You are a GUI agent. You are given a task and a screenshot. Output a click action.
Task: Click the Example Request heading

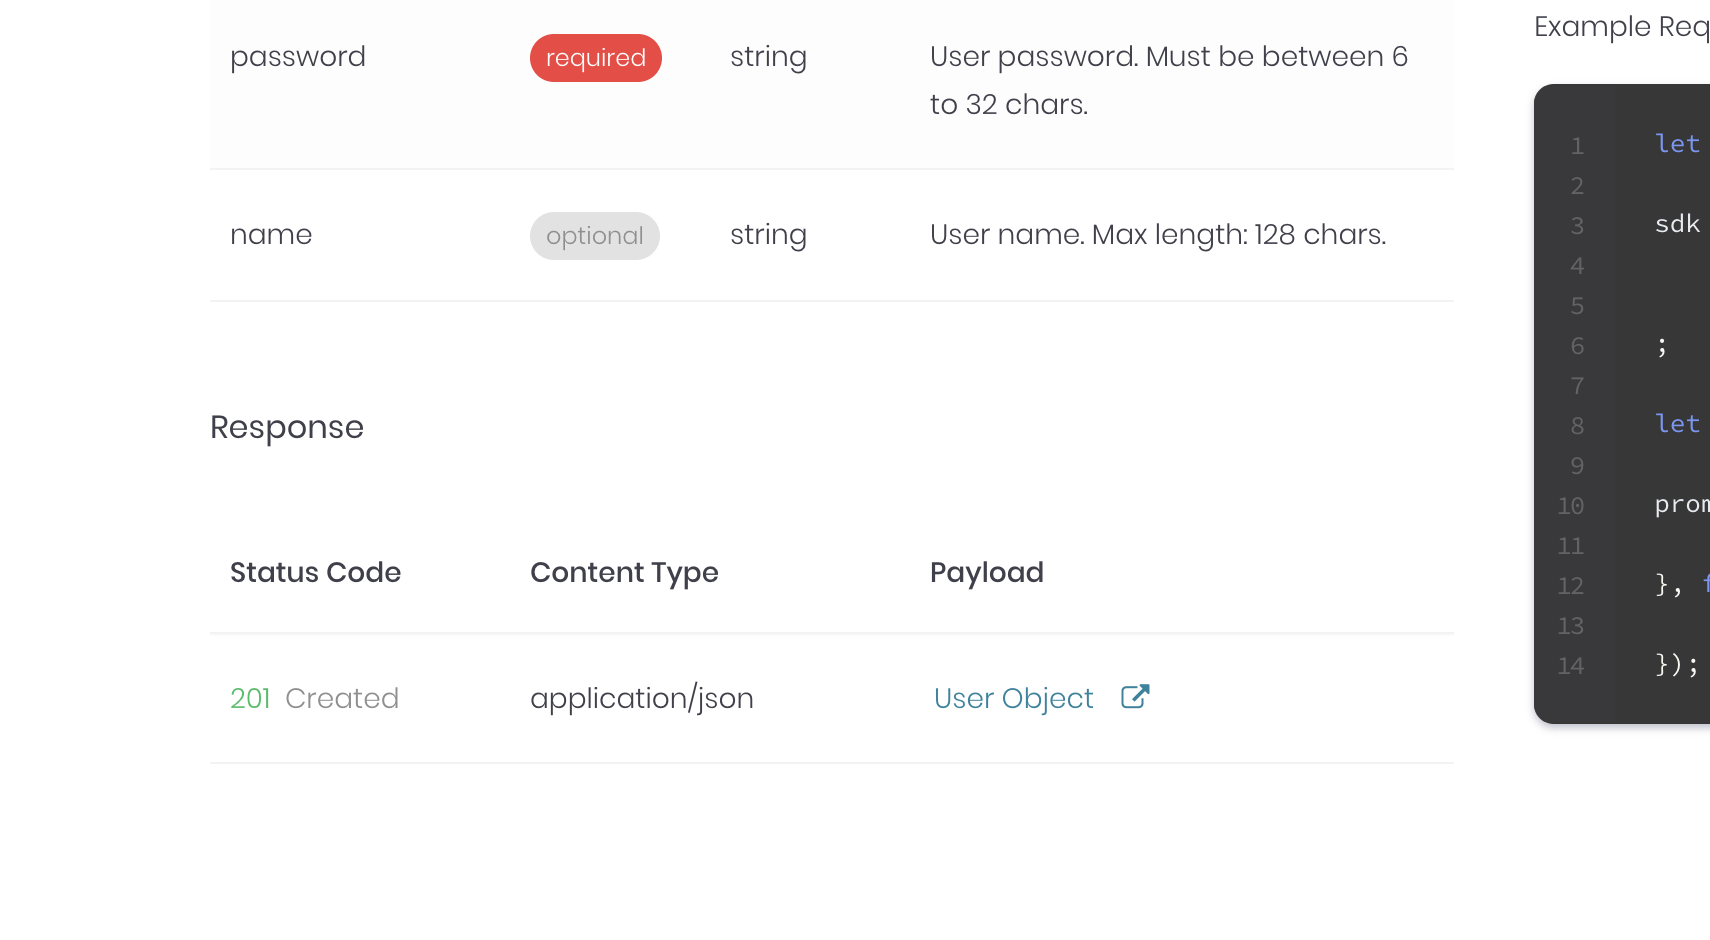[x=1620, y=27]
